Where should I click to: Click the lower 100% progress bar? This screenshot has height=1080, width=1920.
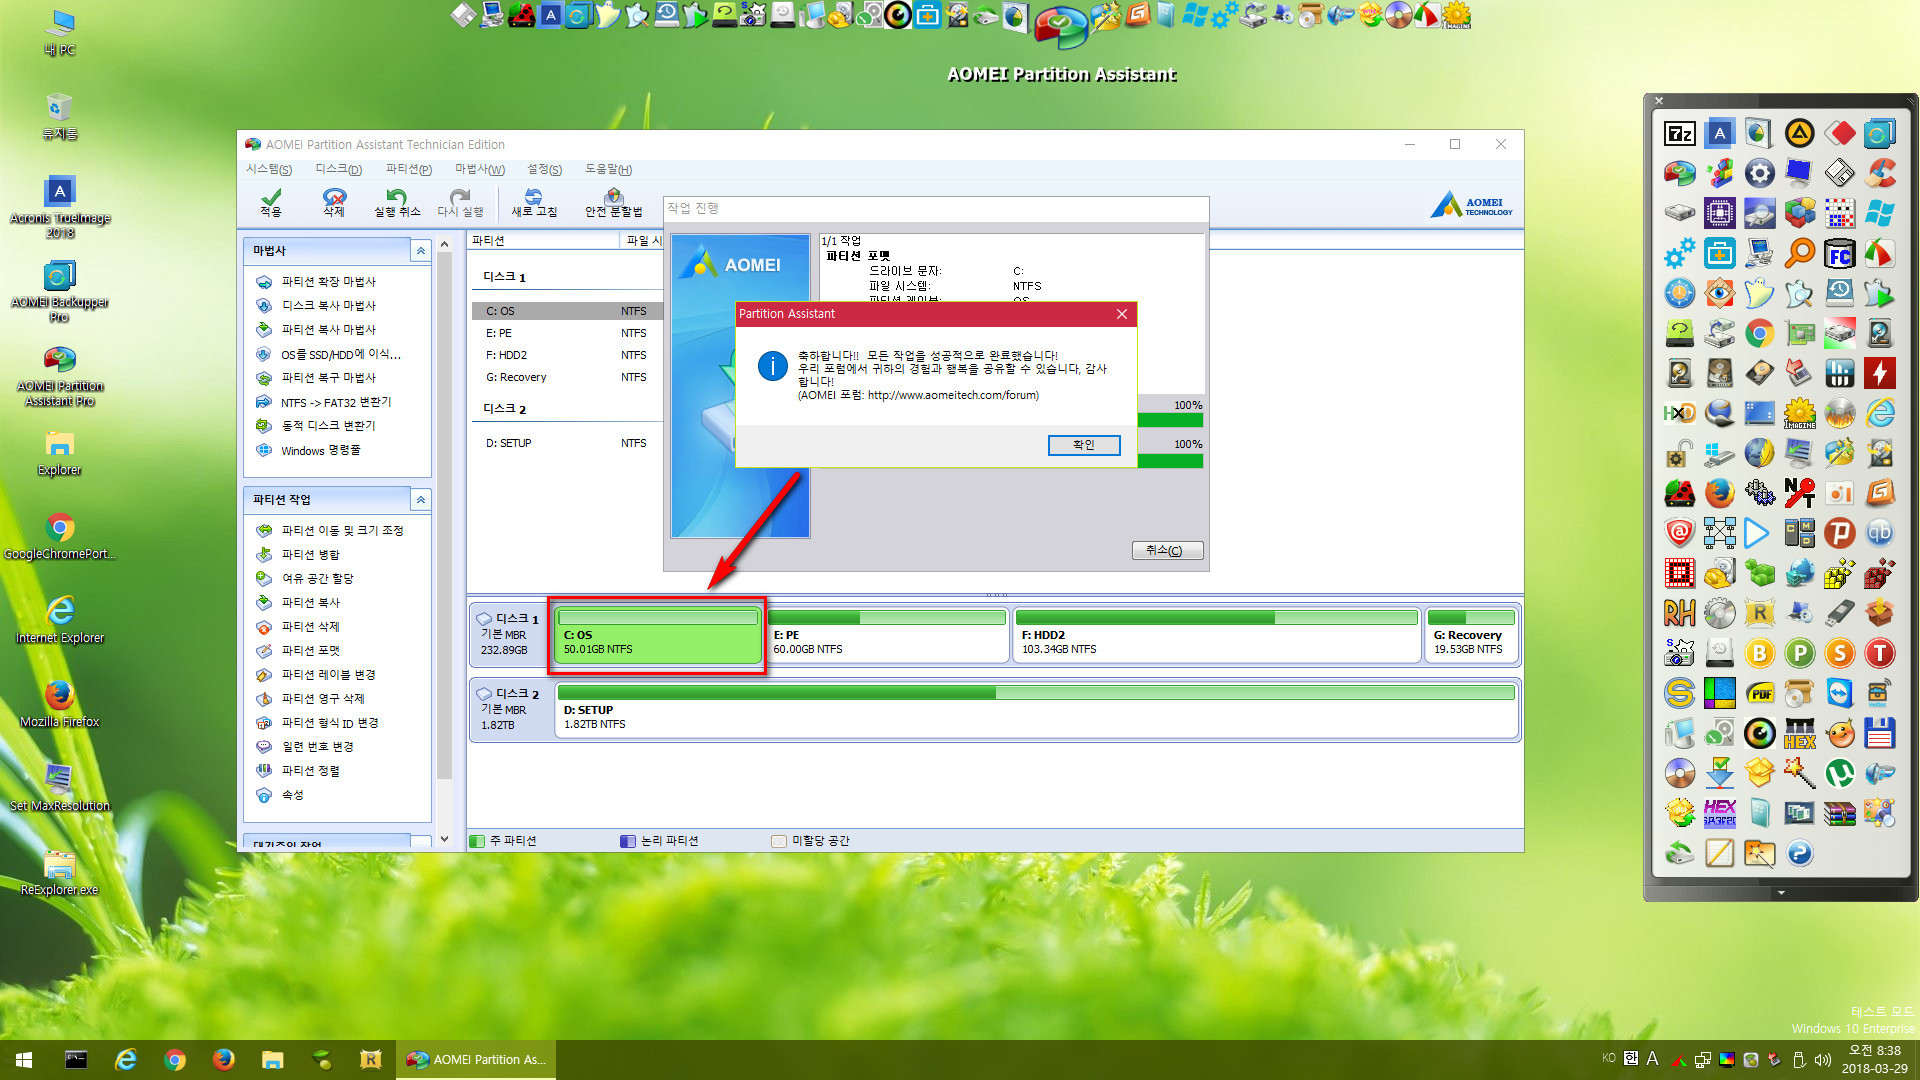coord(1170,461)
